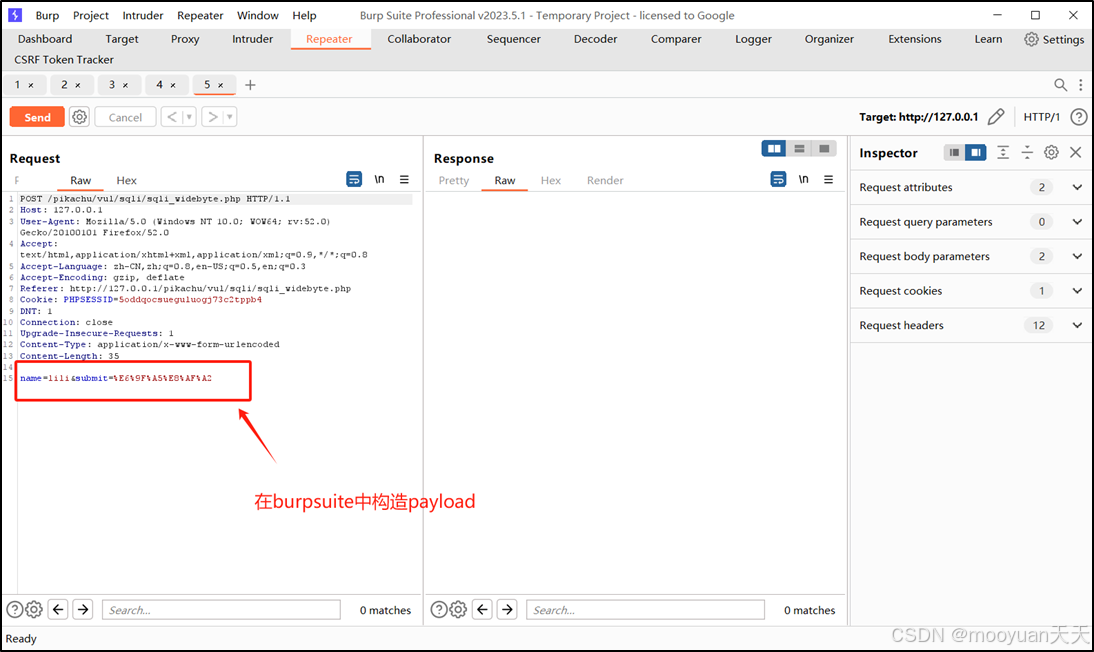Select combined tabbed layout view
The width and height of the screenshot is (1094, 652).
click(x=824, y=148)
